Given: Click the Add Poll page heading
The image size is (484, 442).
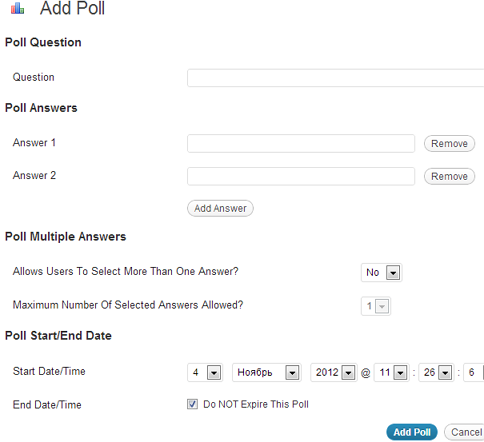Looking at the screenshot, I should [72, 8].
